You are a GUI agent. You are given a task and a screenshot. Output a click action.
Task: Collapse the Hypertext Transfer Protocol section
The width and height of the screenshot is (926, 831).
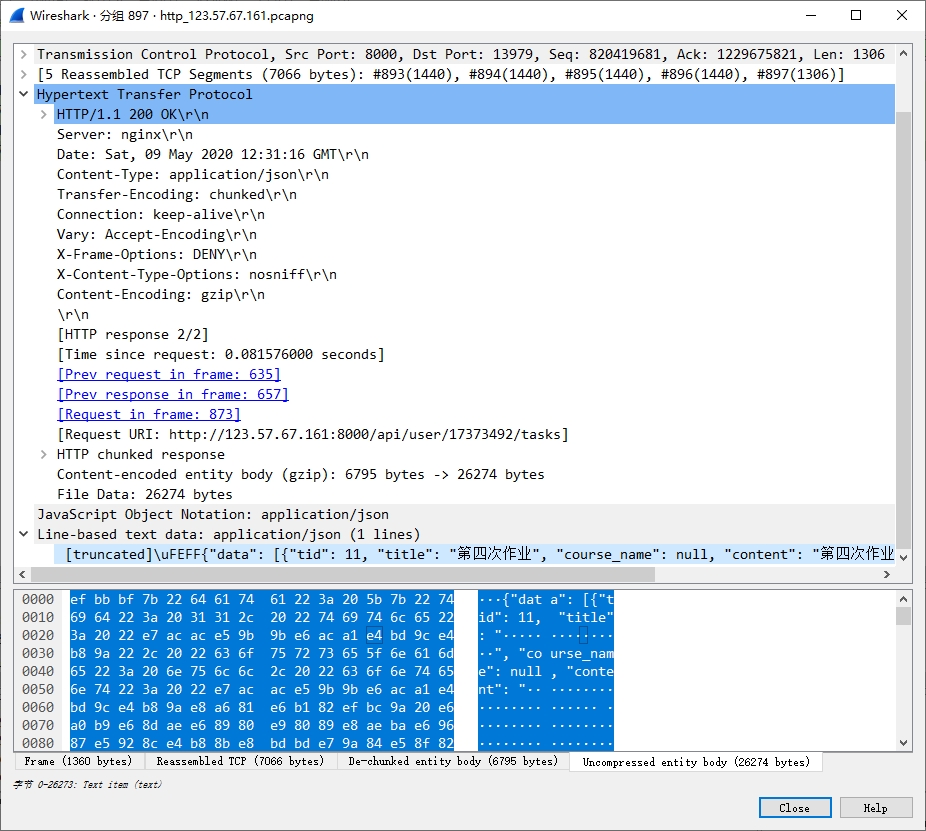(x=24, y=94)
